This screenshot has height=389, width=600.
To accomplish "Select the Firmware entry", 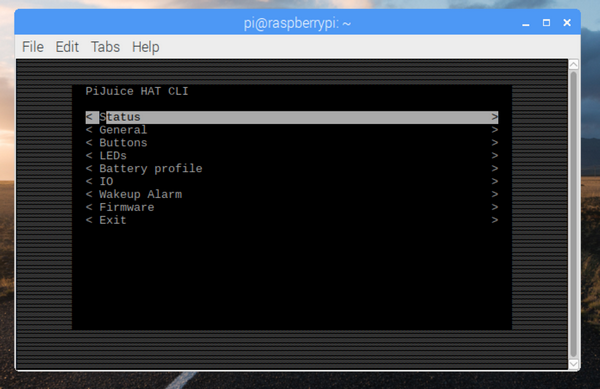I will pos(292,207).
